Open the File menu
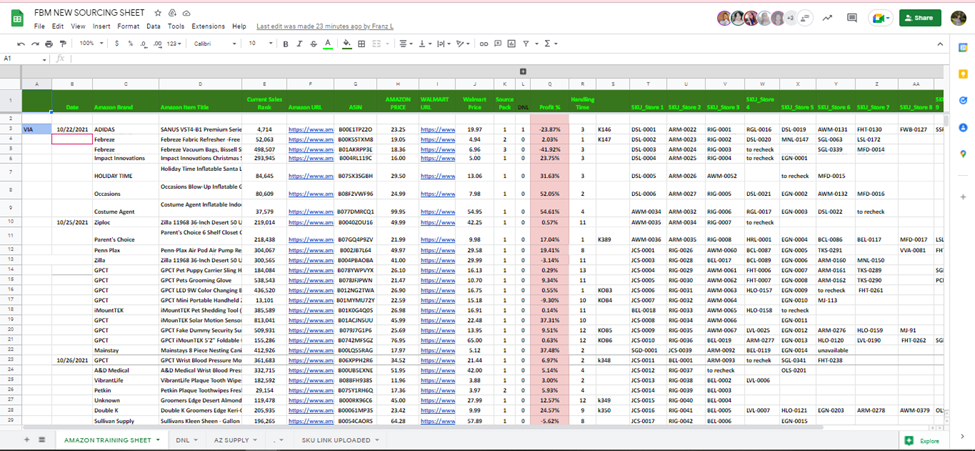The height and width of the screenshot is (451, 975). [39, 27]
